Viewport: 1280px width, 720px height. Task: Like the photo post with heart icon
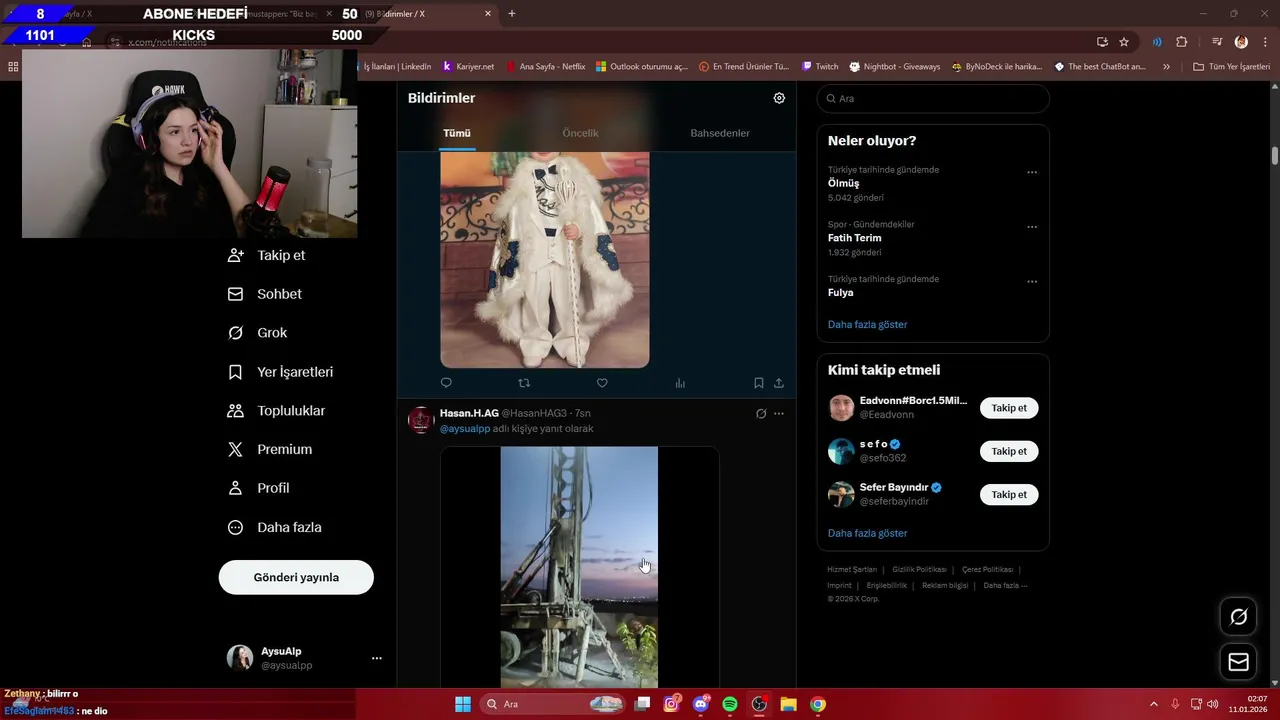(602, 383)
